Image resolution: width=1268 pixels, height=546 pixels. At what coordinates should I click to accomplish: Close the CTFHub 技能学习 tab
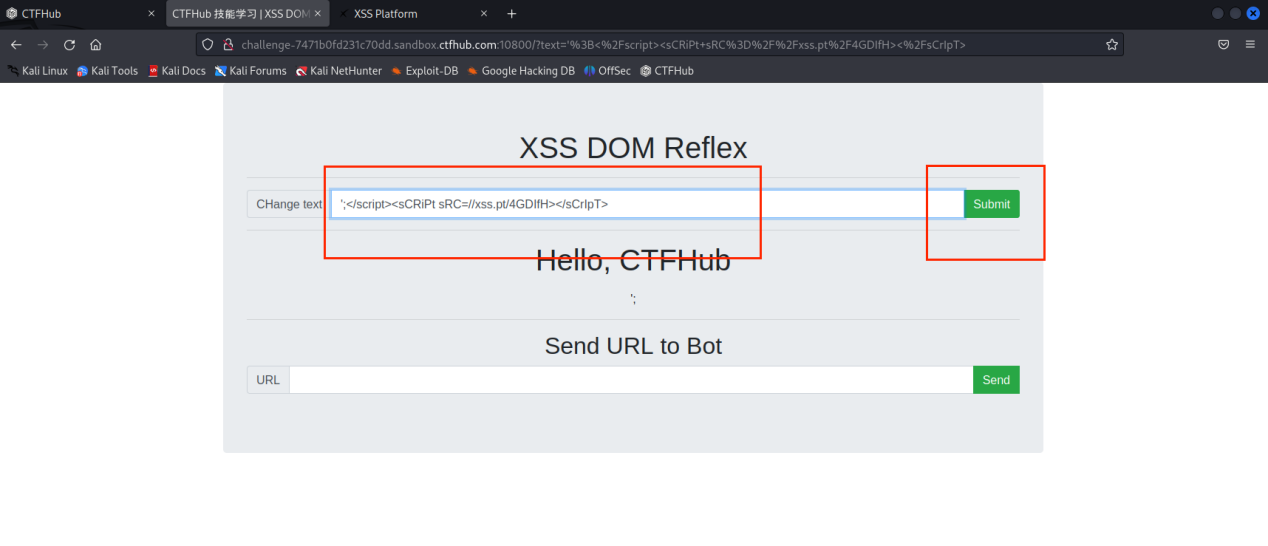pyautogui.click(x=318, y=14)
